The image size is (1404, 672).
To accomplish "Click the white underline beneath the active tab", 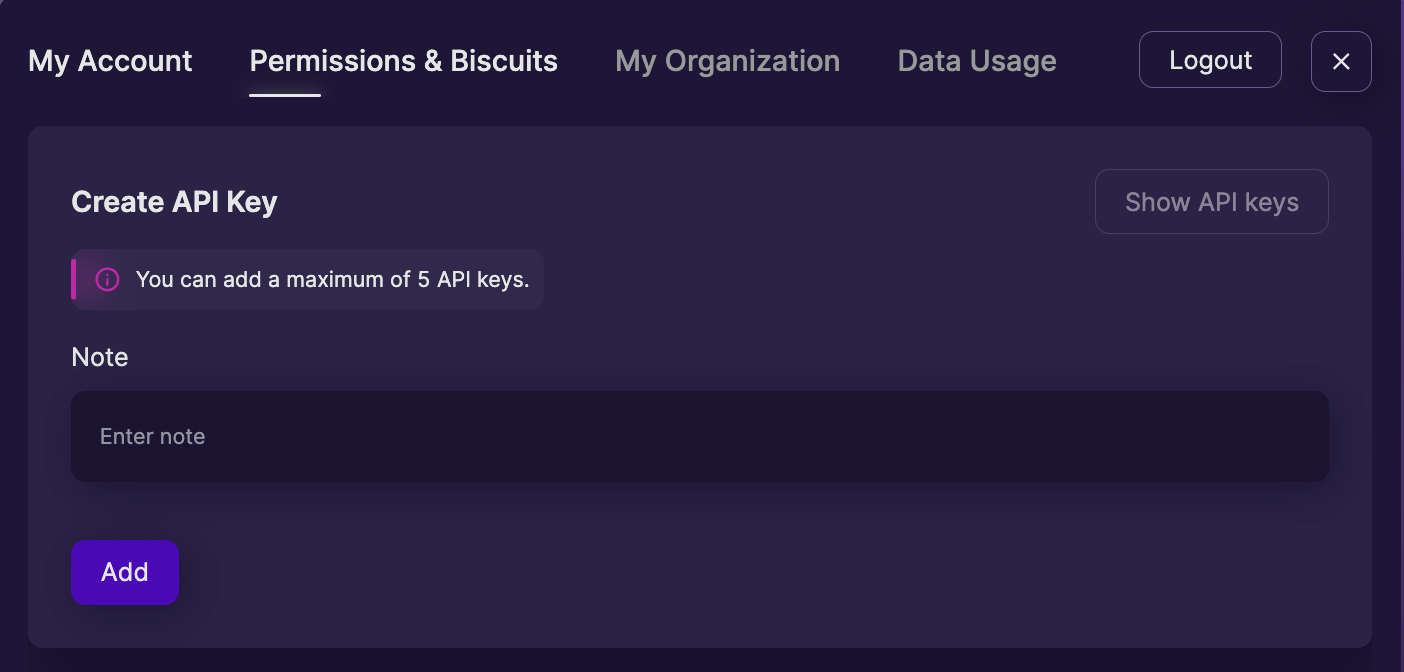I will coord(285,95).
